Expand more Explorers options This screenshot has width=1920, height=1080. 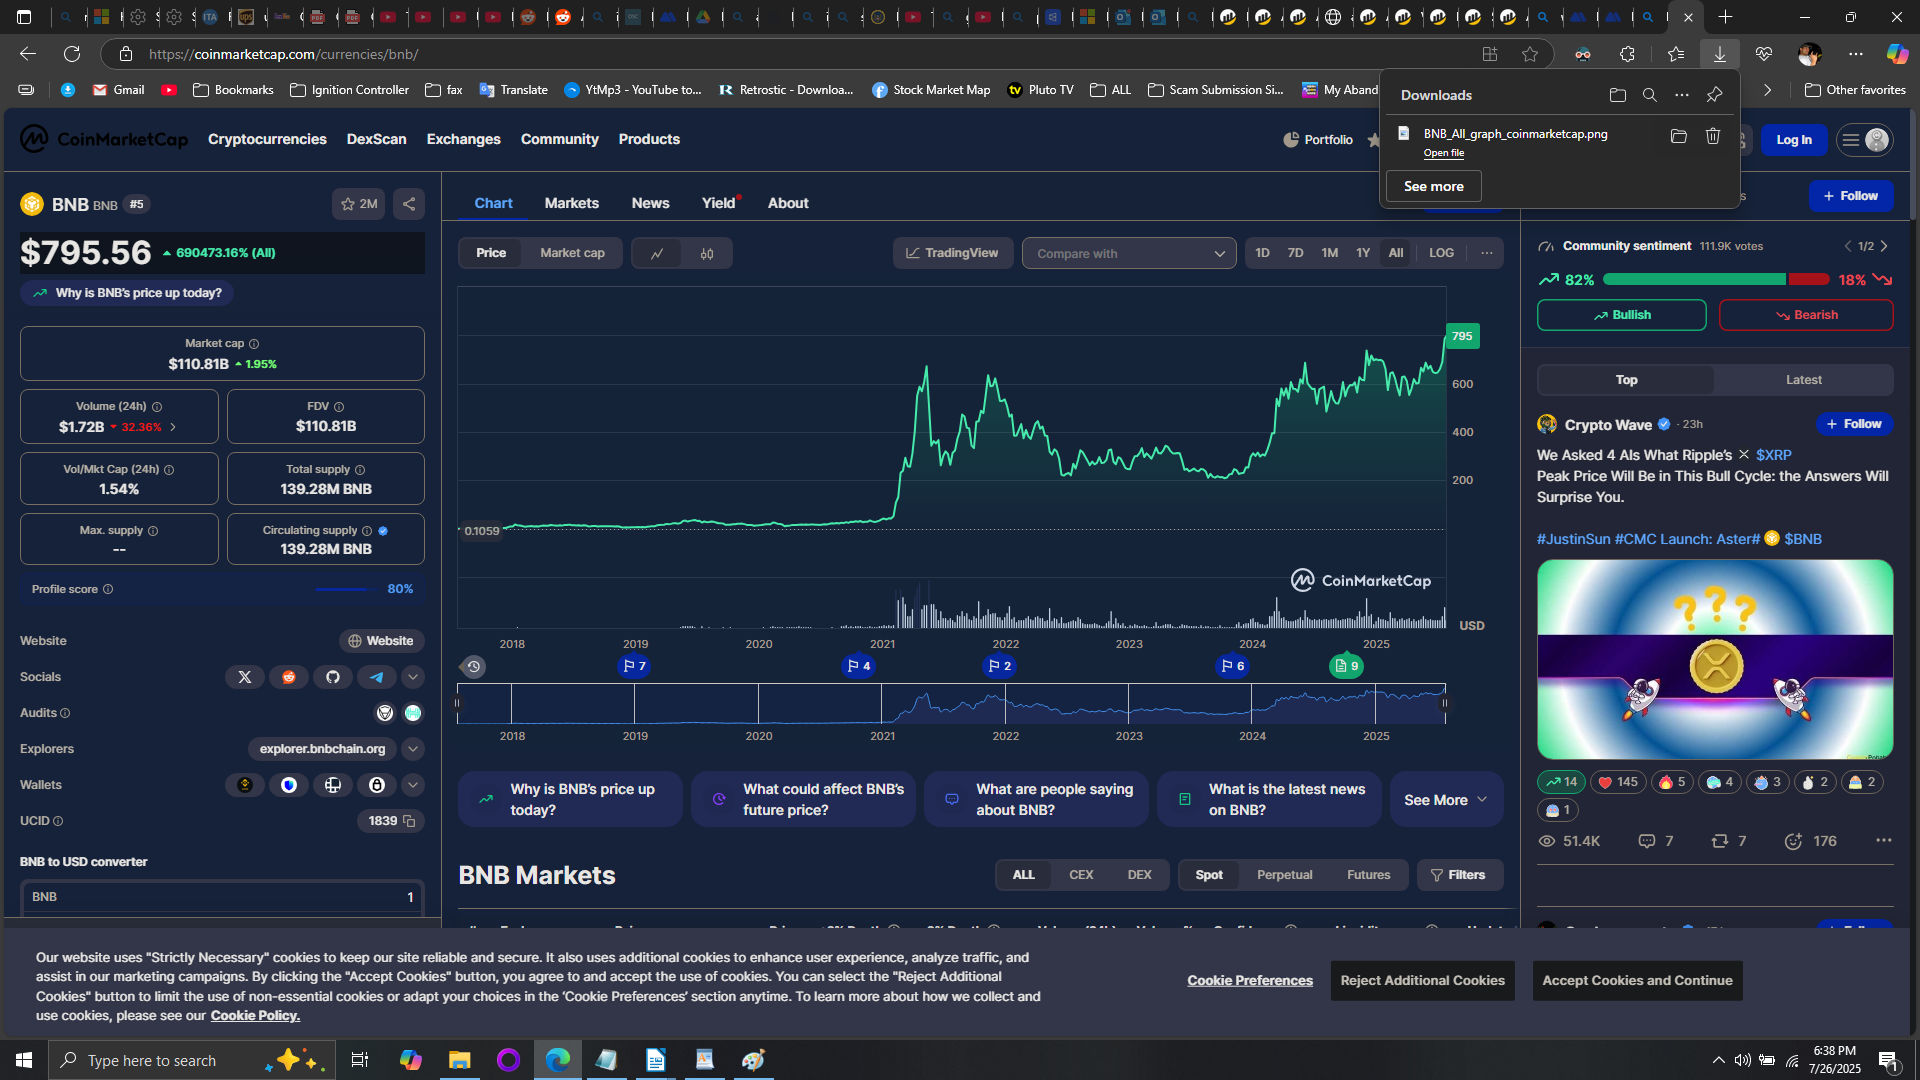[x=413, y=749]
